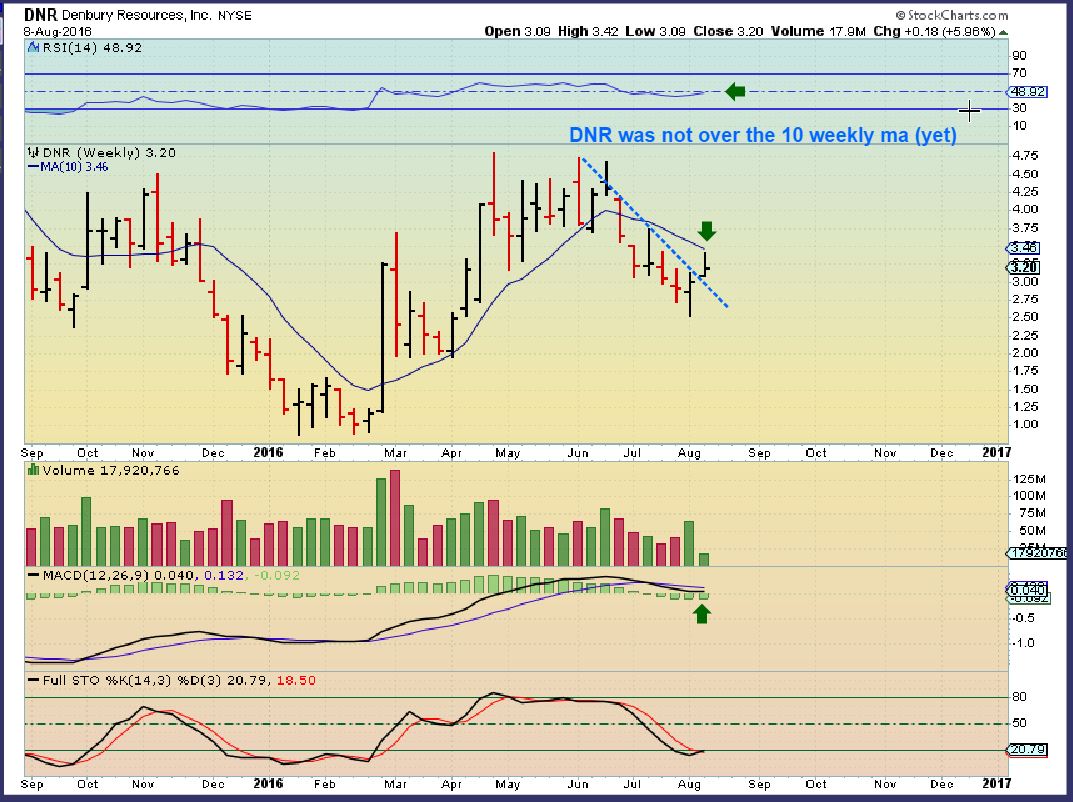Click the candlestick icon before DNR (Weekly)
Viewport: 1073px width, 802px height.
33,152
